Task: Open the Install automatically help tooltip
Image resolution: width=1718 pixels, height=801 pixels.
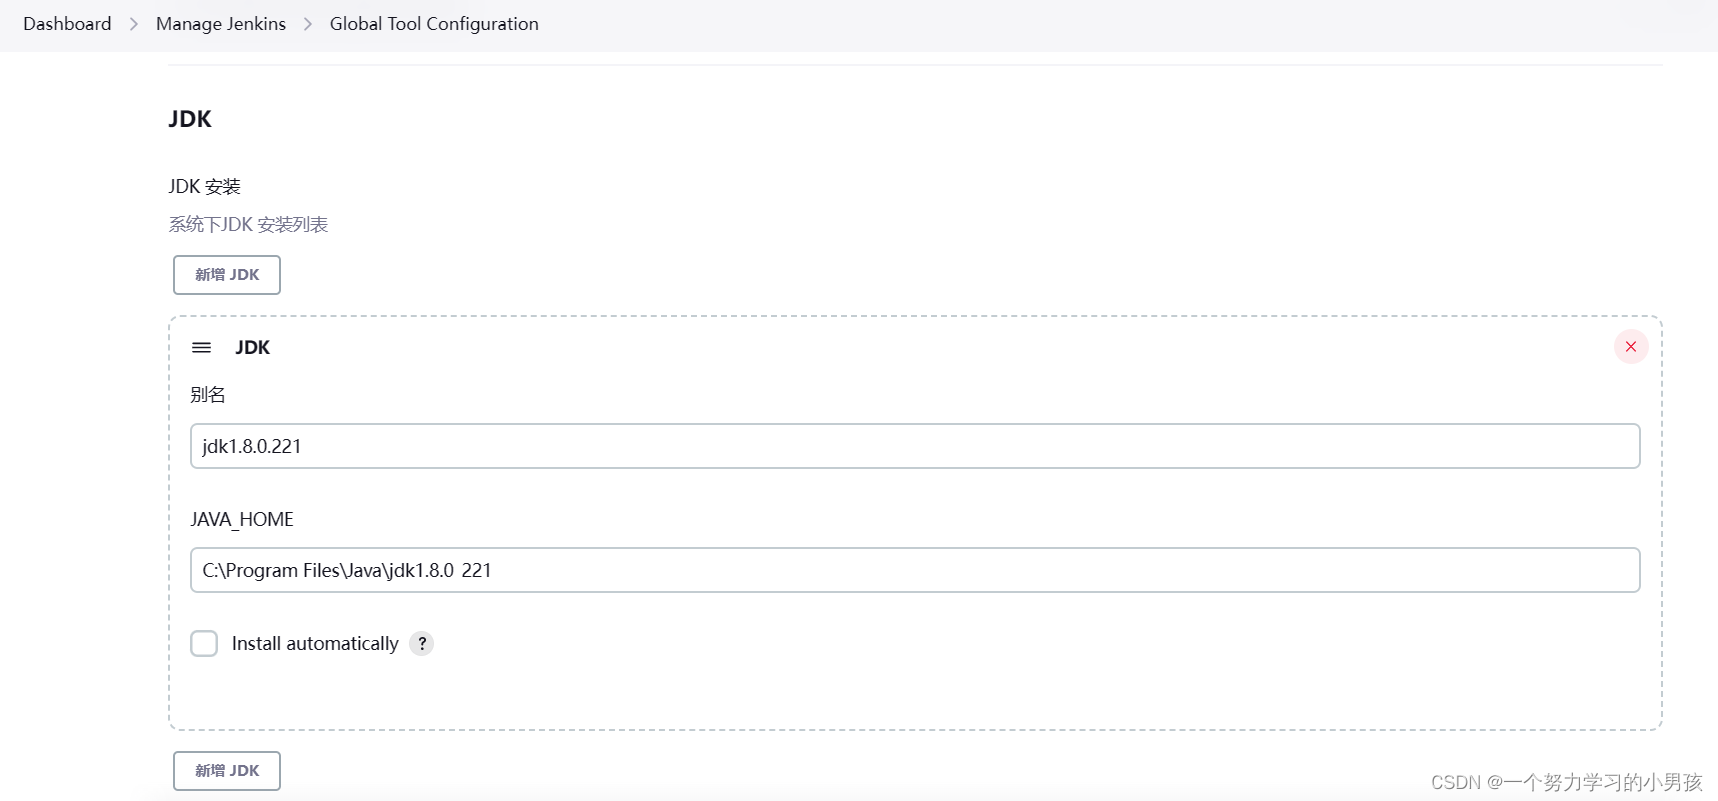Action: (421, 644)
